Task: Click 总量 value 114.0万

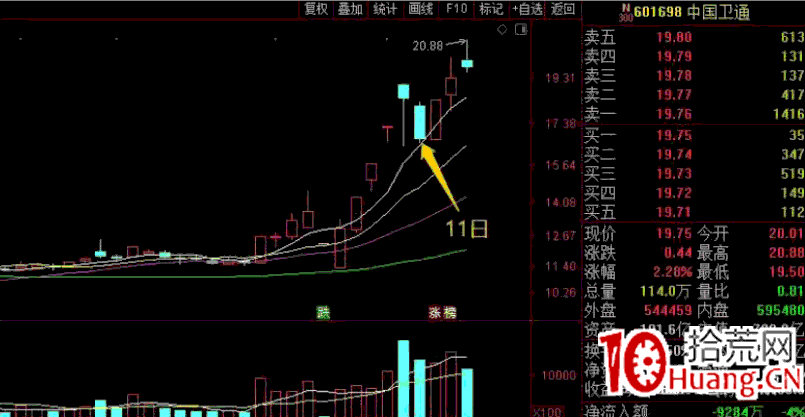Action: click(x=665, y=292)
